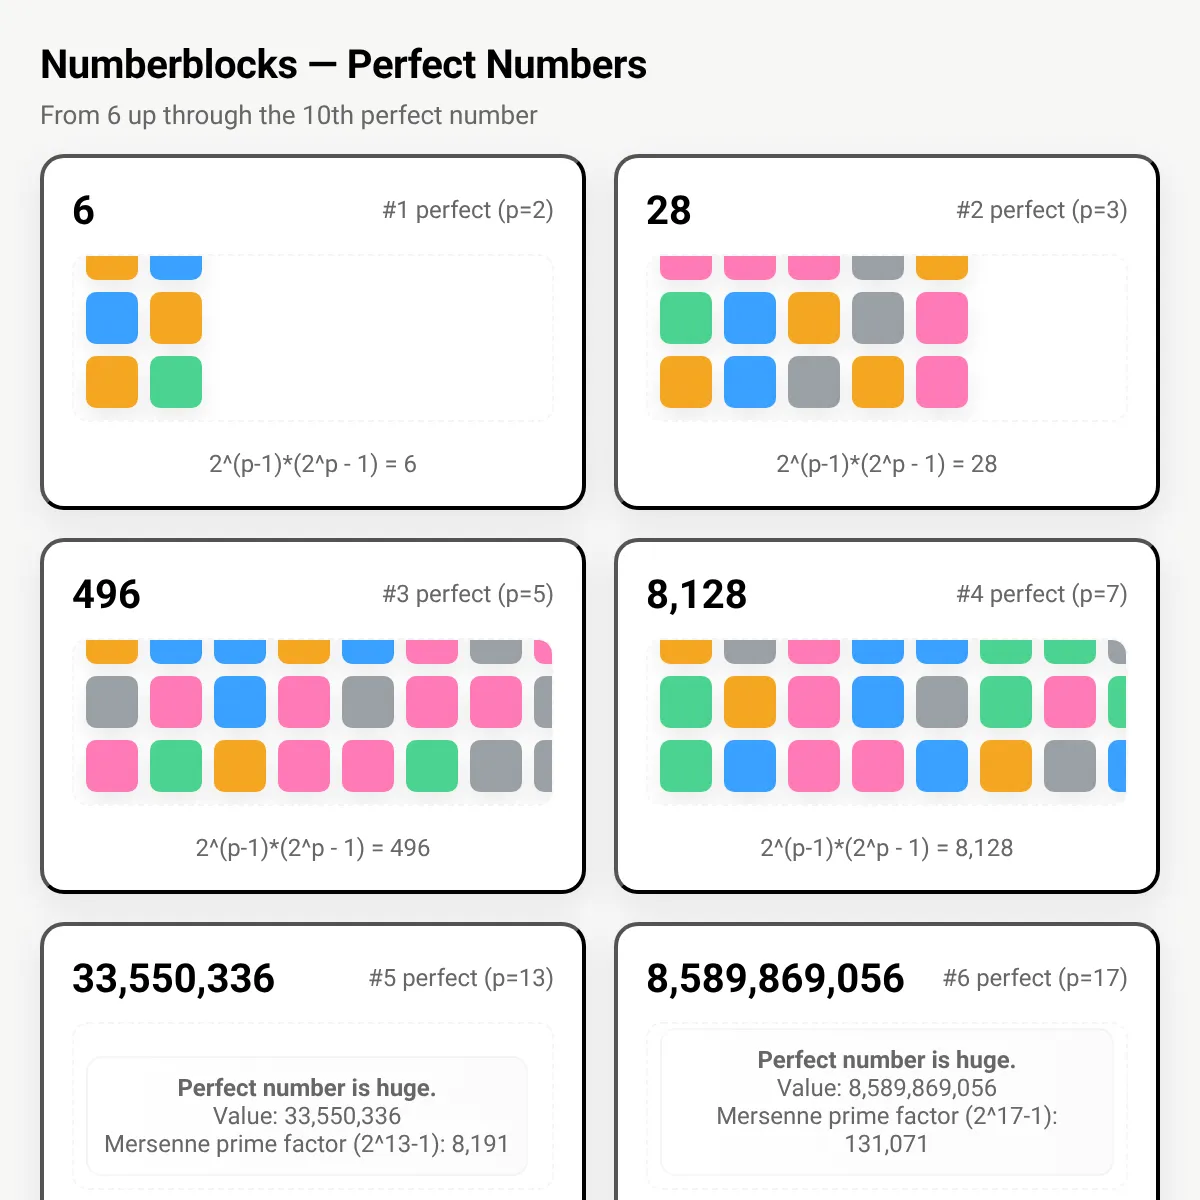Viewport: 1200px width, 1200px height.
Task: Click the "#1 perfect (p=2)" label
Action: click(468, 210)
